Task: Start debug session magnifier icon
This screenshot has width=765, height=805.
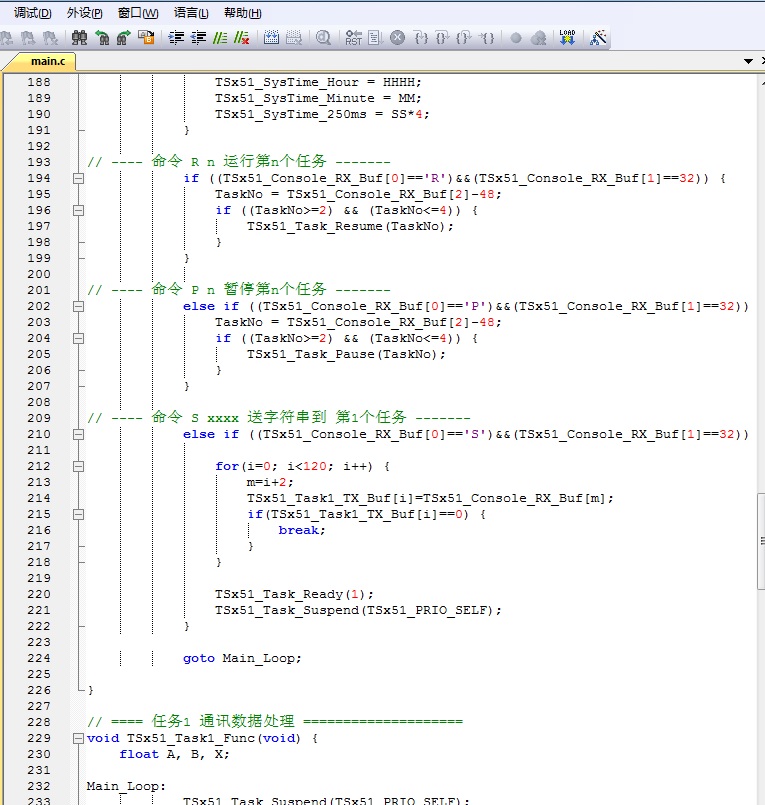Action: (323, 37)
